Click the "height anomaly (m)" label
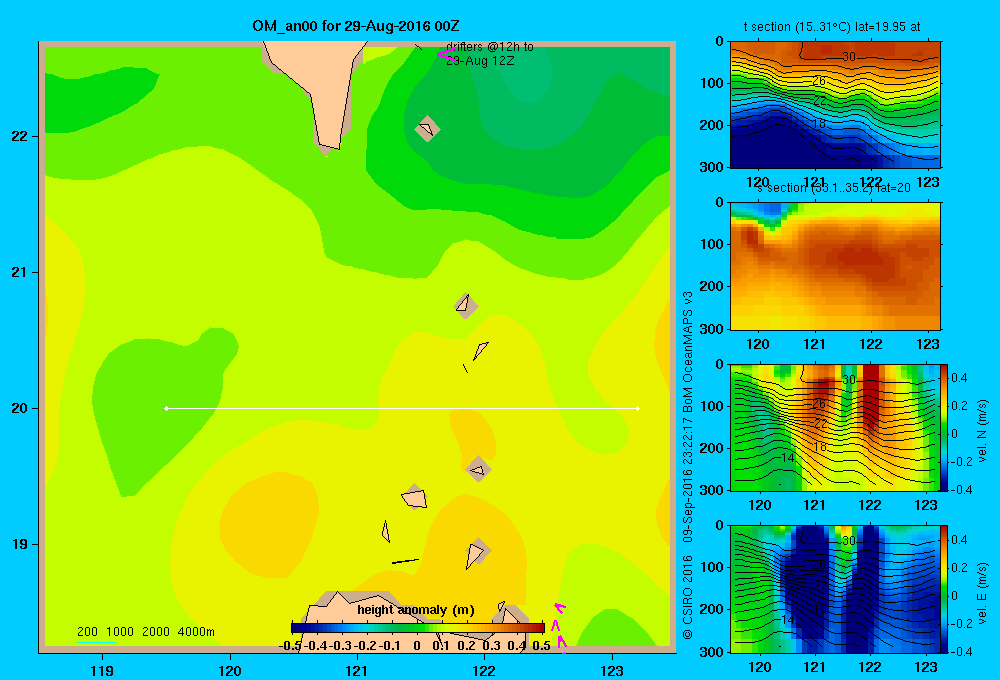1000x680 pixels. pyautogui.click(x=416, y=610)
